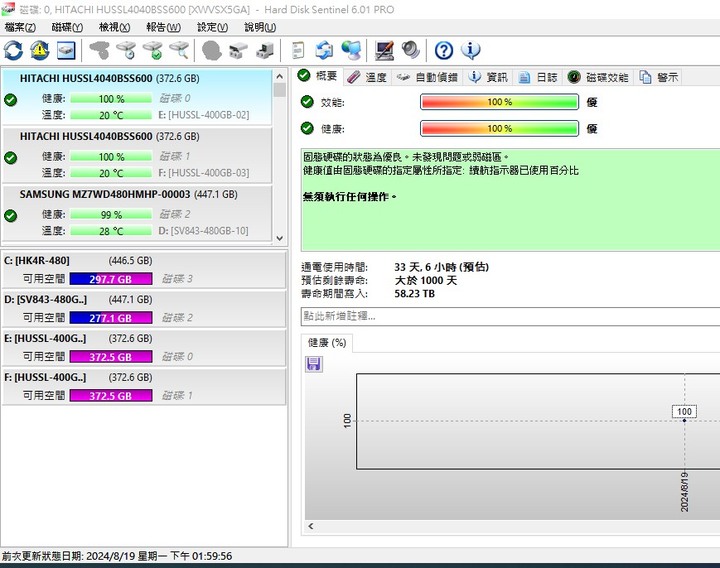Open the 報告 menu
Image resolution: width=720 pixels, height=568 pixels.
163,28
